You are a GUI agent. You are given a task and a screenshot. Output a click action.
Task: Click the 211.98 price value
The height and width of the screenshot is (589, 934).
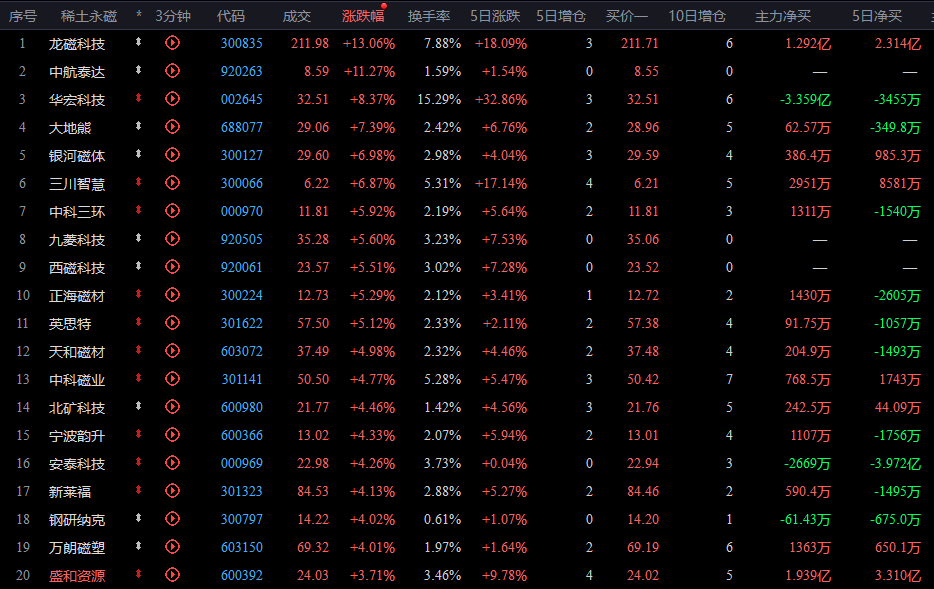click(310, 43)
